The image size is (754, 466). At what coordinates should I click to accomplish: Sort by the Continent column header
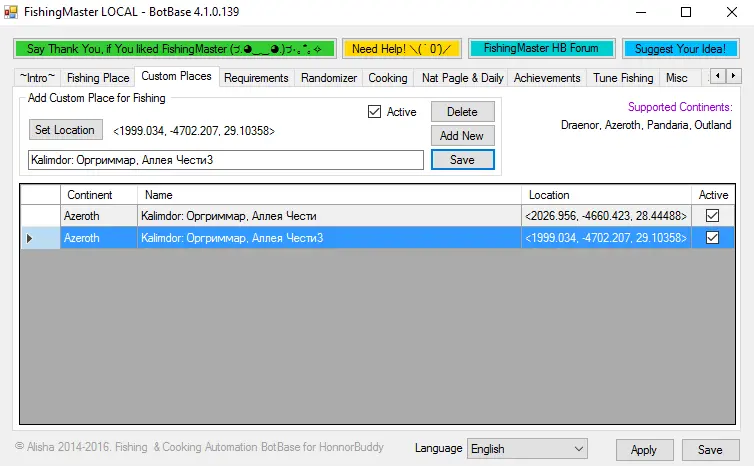(99, 195)
